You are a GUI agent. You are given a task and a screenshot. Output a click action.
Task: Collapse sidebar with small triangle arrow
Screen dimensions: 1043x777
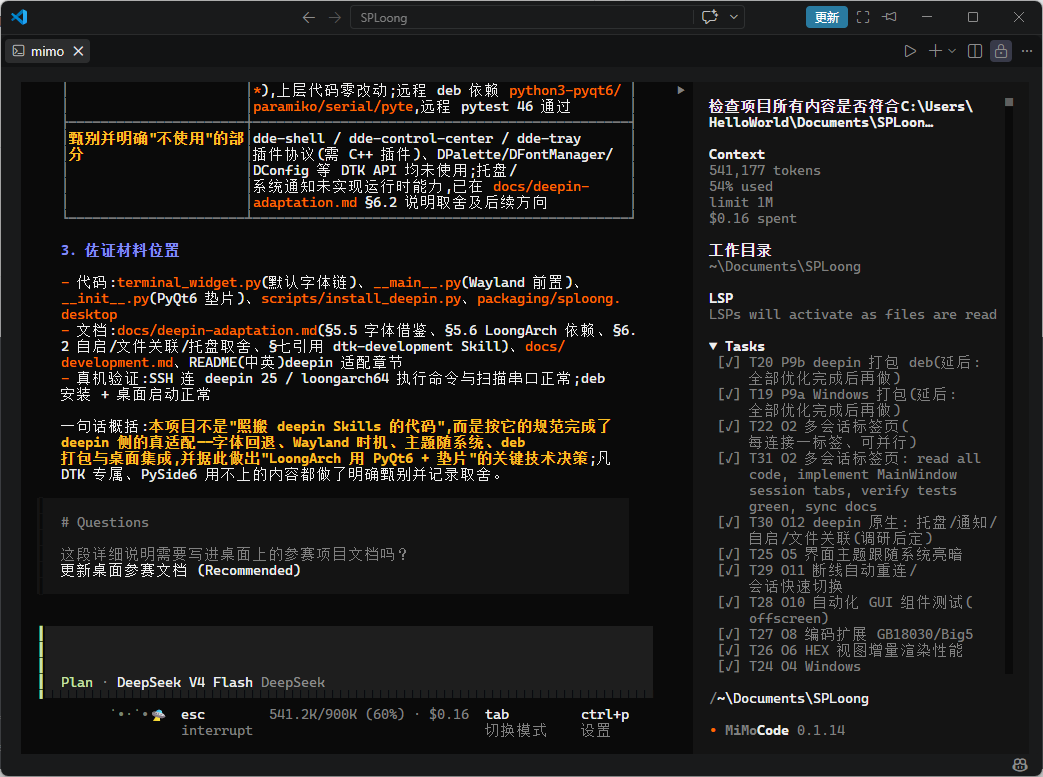tap(680, 90)
